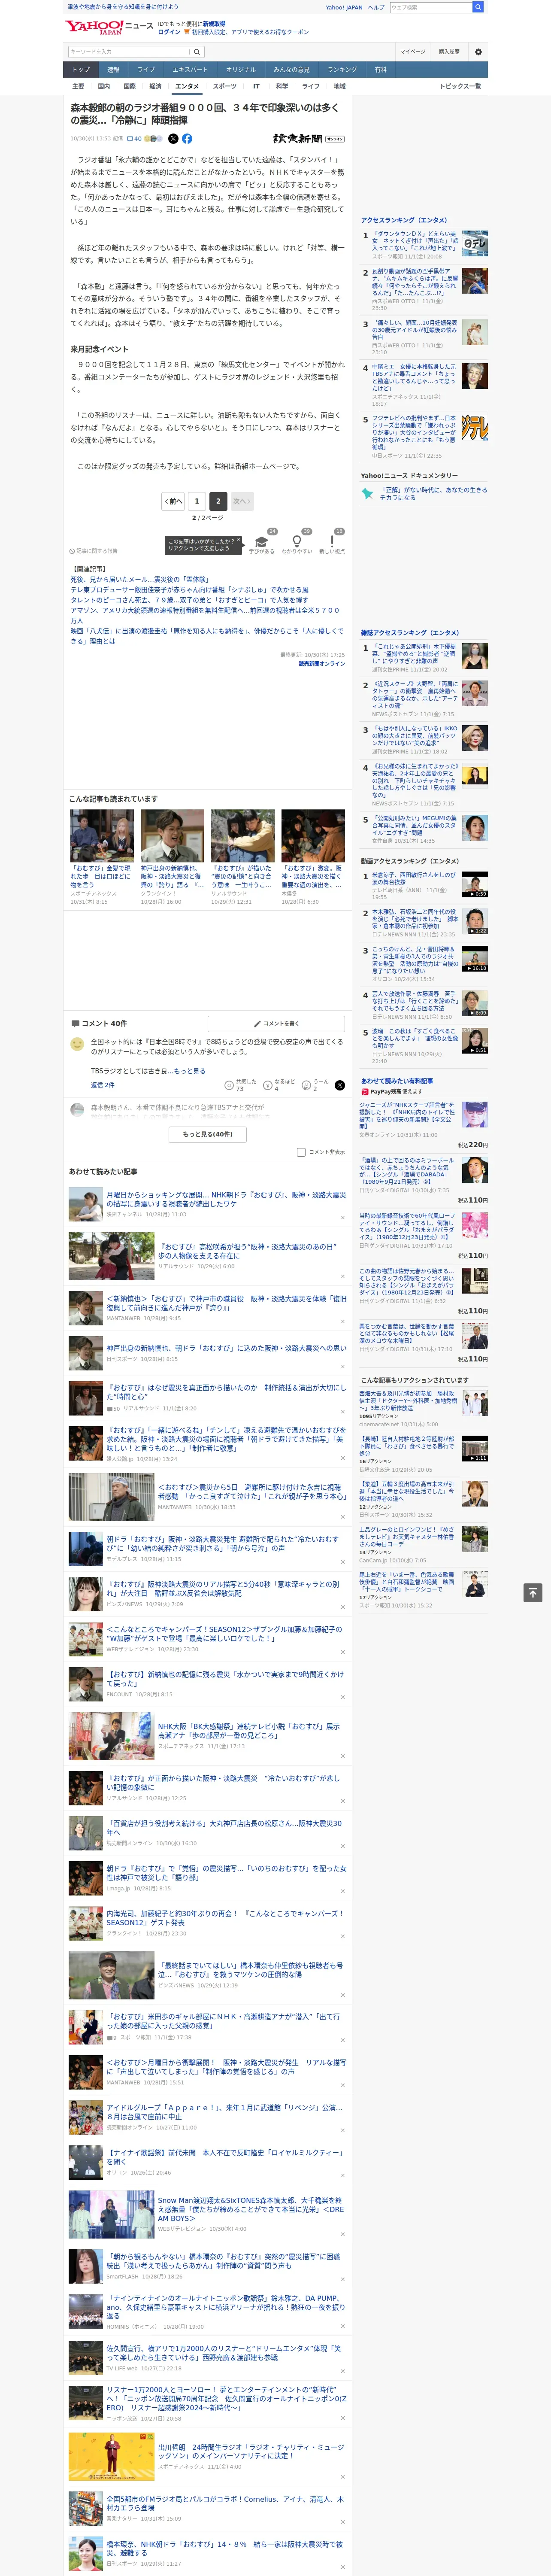
Task: Open article 出川哲朗 24時間生ラジオ
Action: (x=250, y=2451)
